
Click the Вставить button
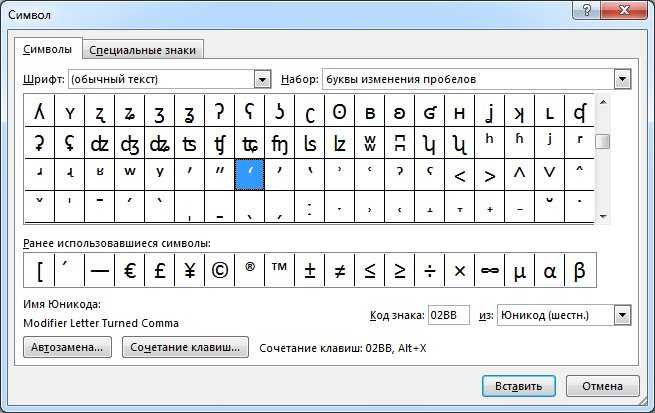[x=518, y=386]
